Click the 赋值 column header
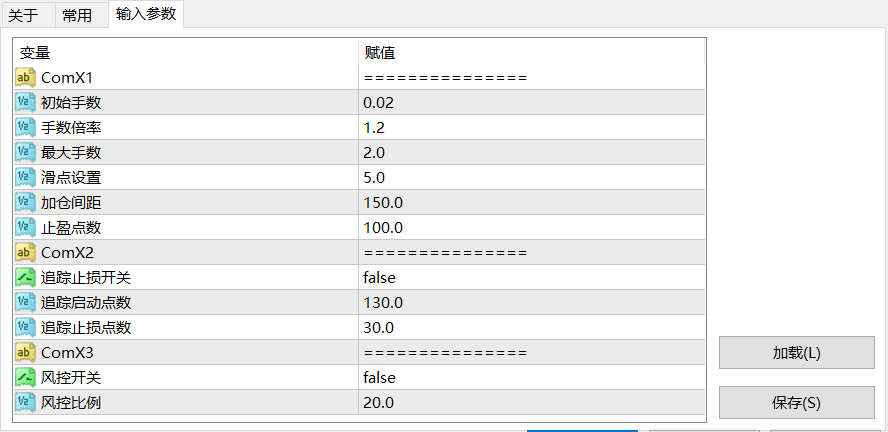This screenshot has width=888, height=432. pos(380,53)
